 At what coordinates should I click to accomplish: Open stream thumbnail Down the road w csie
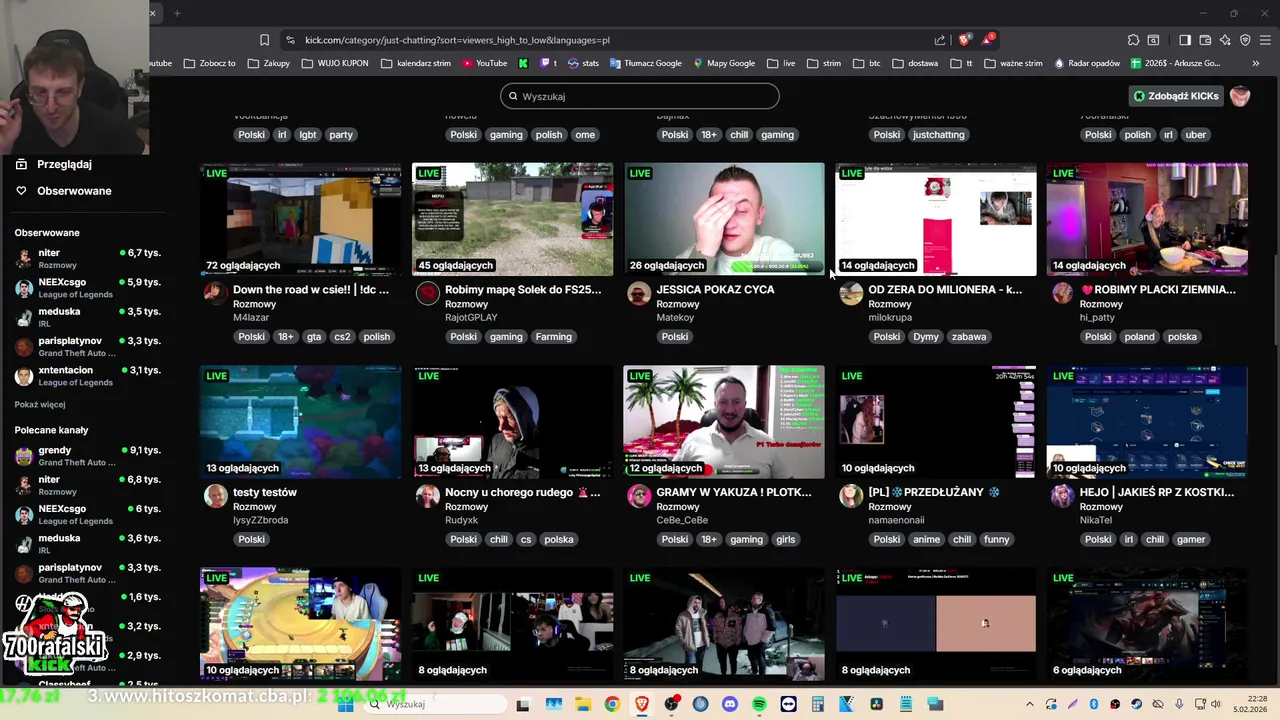pyautogui.click(x=300, y=219)
